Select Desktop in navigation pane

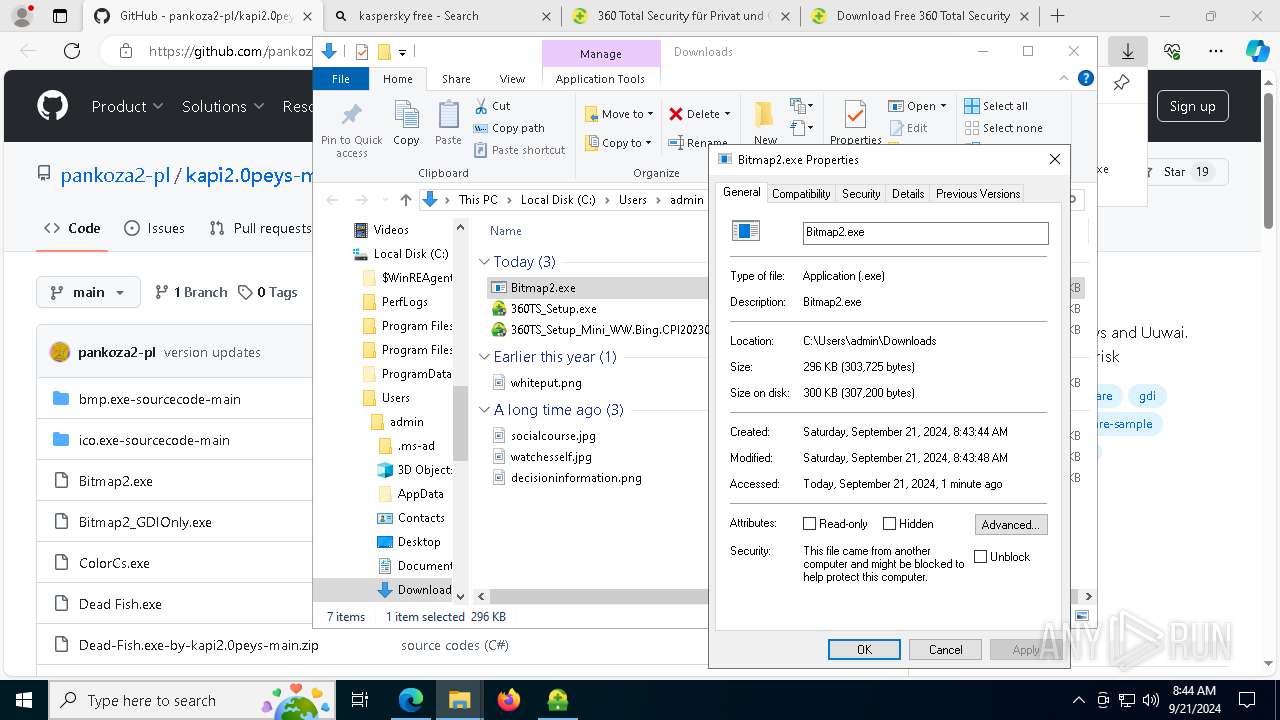[x=418, y=542]
